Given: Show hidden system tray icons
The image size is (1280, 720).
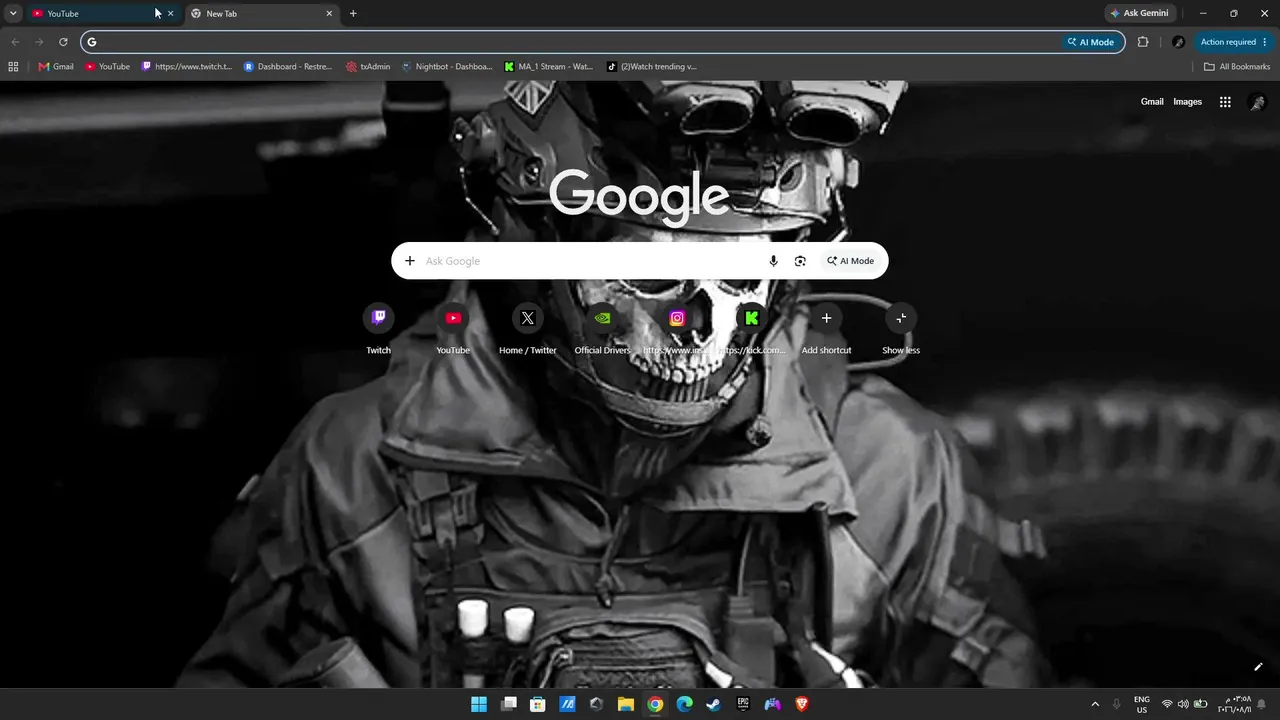Looking at the screenshot, I should coord(1095,704).
